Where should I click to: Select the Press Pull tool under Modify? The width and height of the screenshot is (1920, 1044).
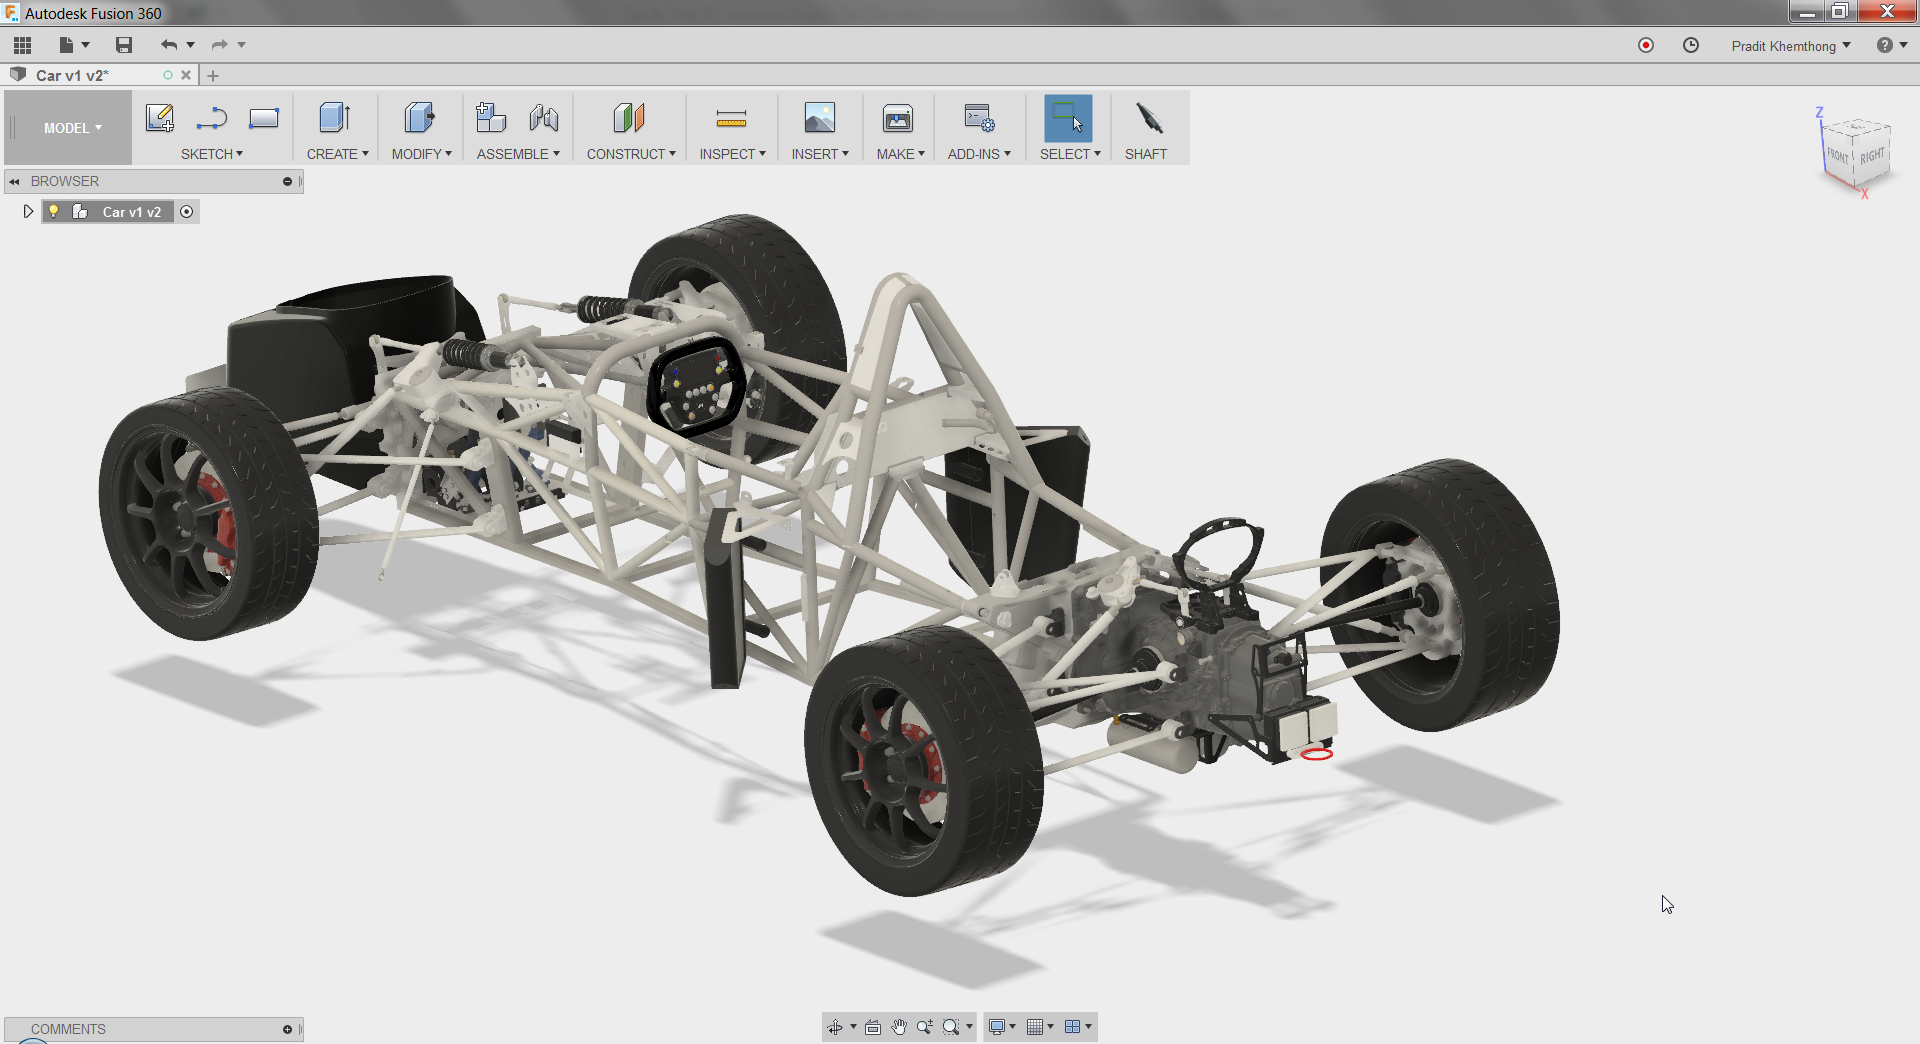click(x=418, y=120)
